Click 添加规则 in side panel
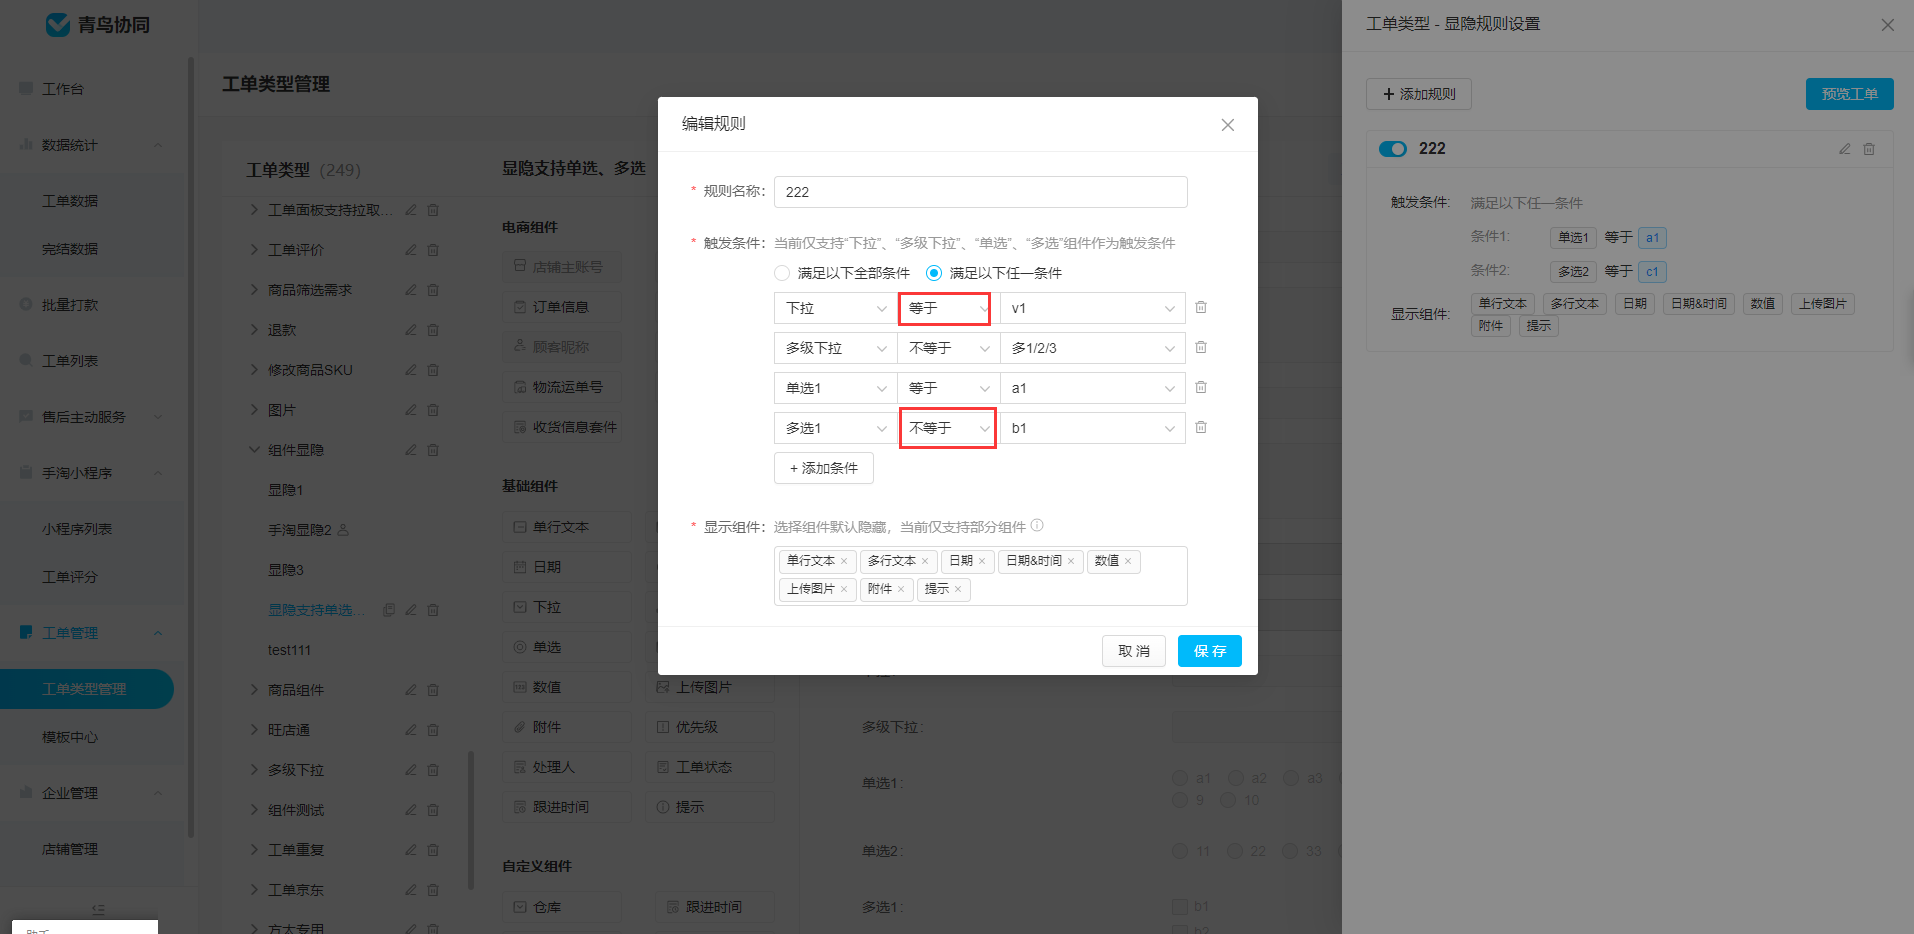1914x934 pixels. 1418,94
